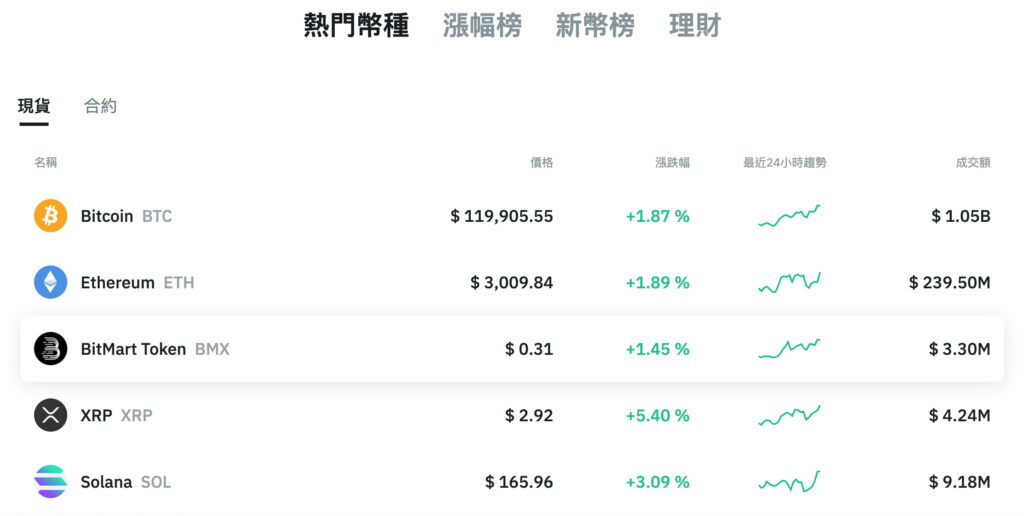Viewport: 1024px width, 516px height.
Task: Click Ethereum volume $ 239.50M
Action: pyautogui.click(x=950, y=283)
